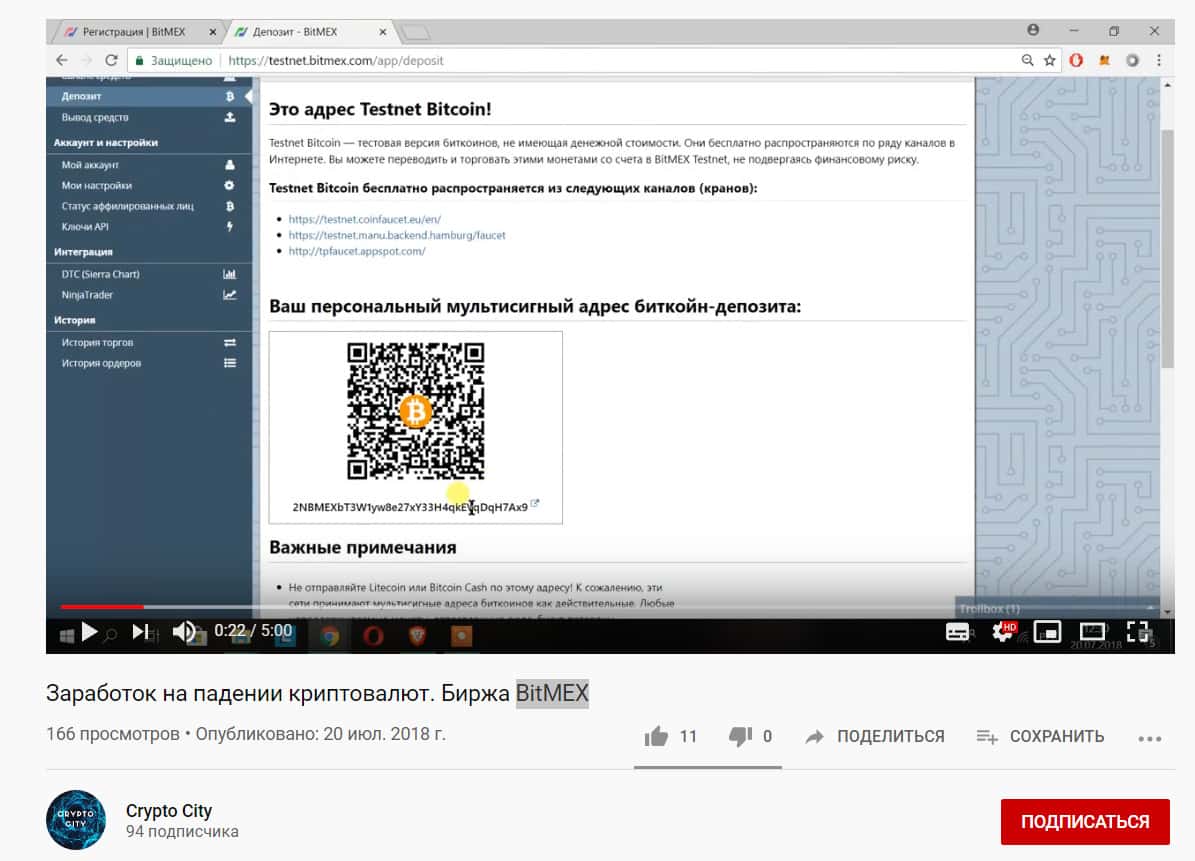
Task: Select Депозит in BitMEX sidebar
Action: pos(149,96)
